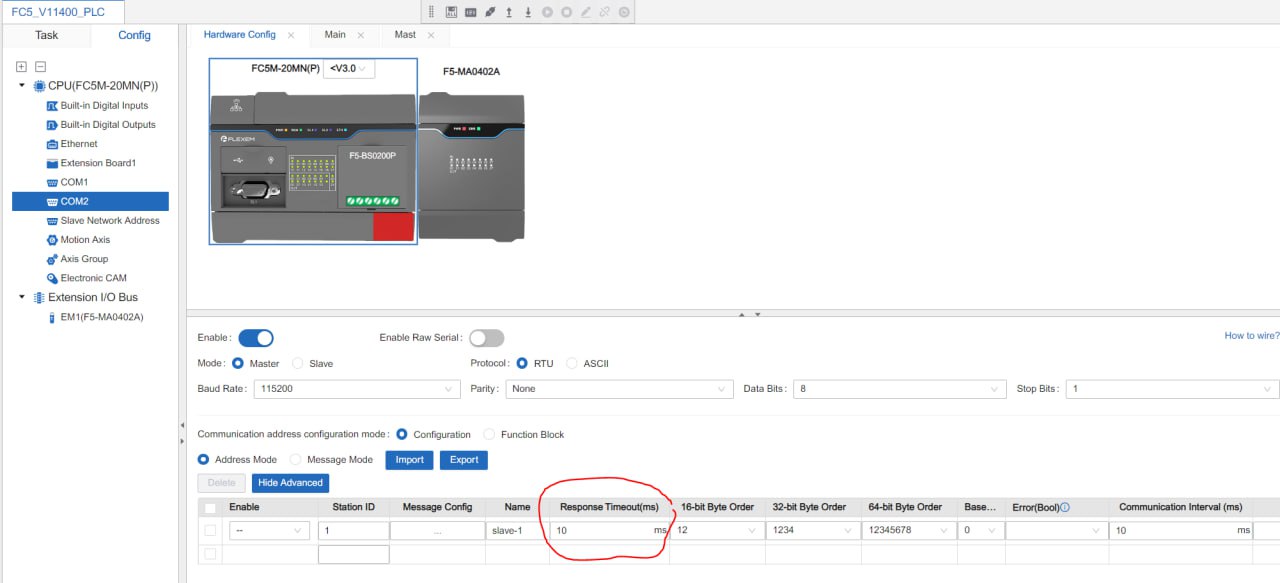
Task: Open the Stop Bits dropdown
Action: tap(1172, 389)
